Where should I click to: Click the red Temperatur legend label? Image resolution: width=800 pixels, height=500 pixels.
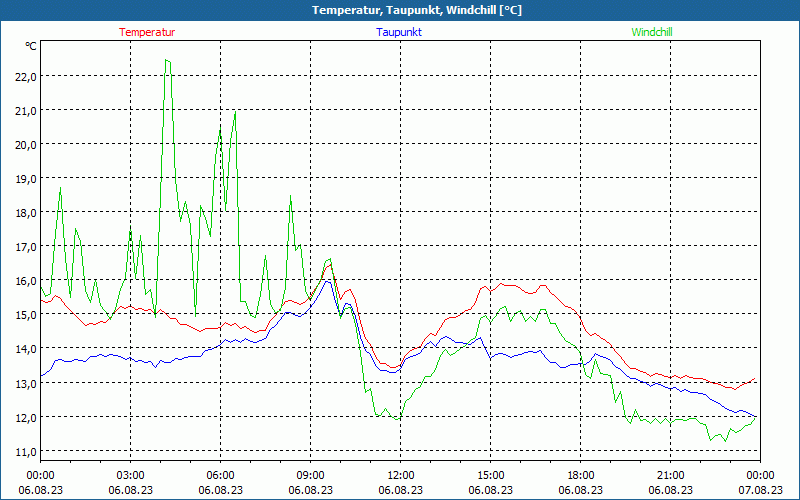(147, 32)
